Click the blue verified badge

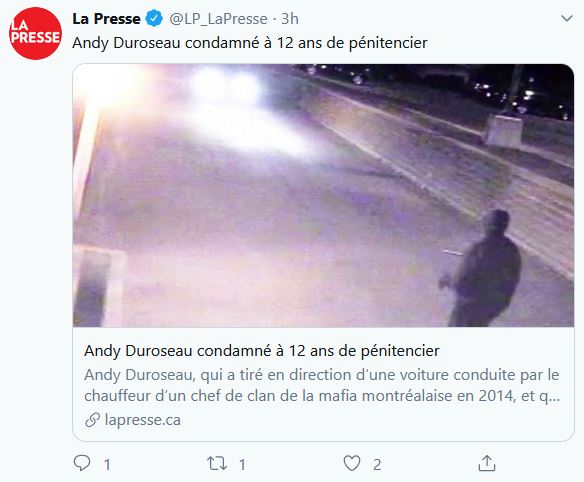coord(154,19)
